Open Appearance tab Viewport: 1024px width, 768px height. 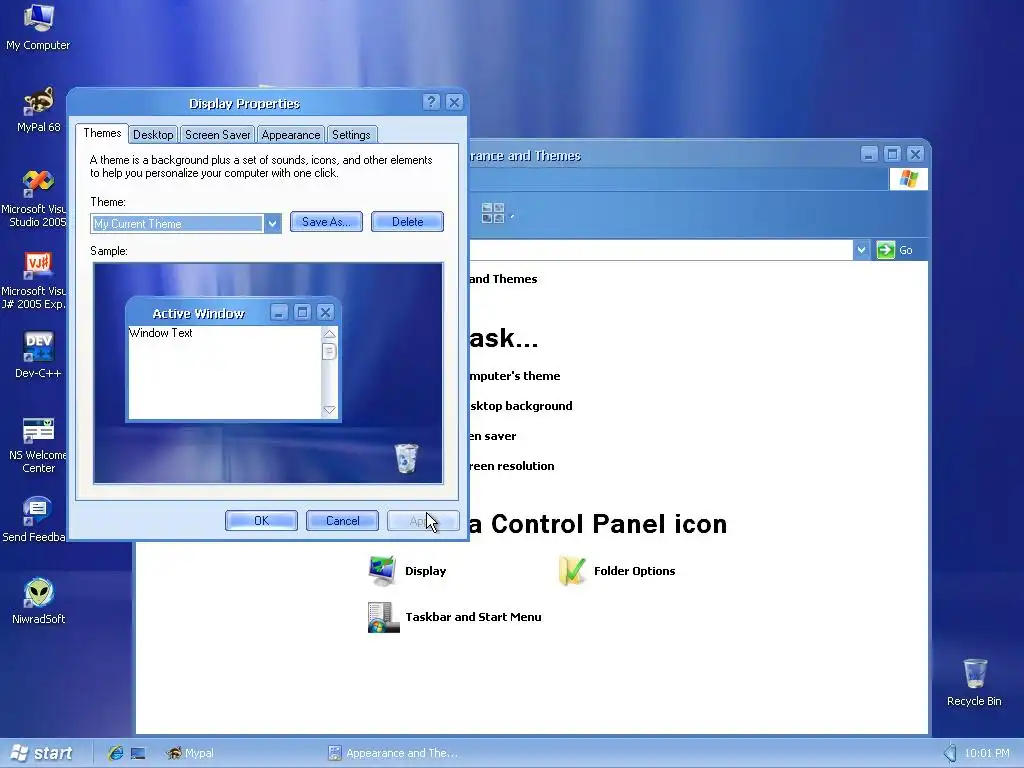[x=291, y=135]
